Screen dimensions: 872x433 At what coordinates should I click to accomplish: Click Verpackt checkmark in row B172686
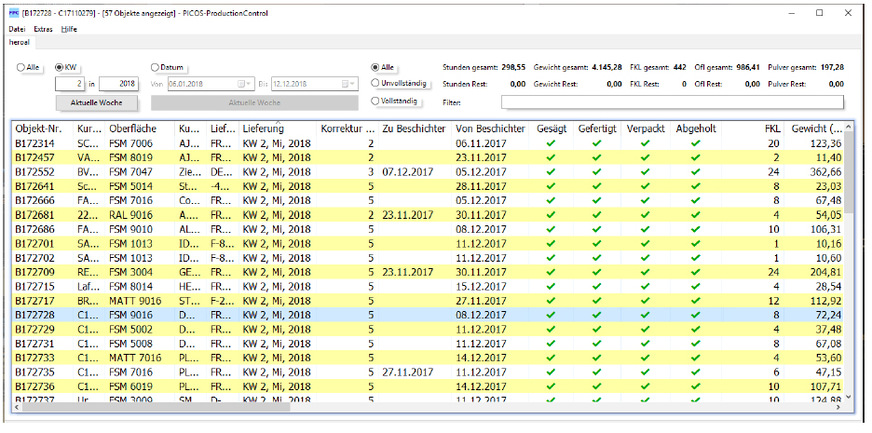645,229
